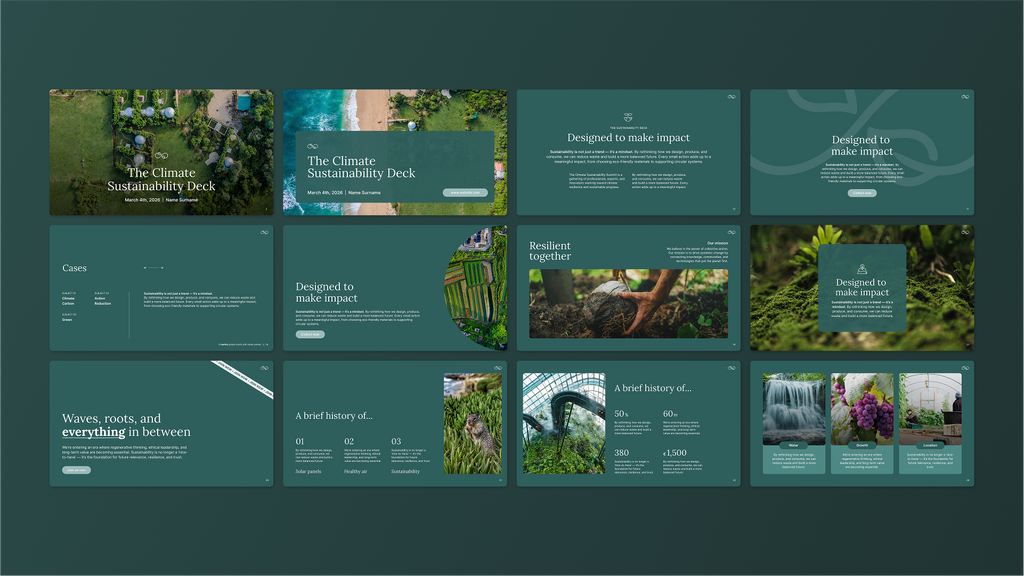Select the squirrel photo on the history slide
1024x576 pixels.
[470, 424]
